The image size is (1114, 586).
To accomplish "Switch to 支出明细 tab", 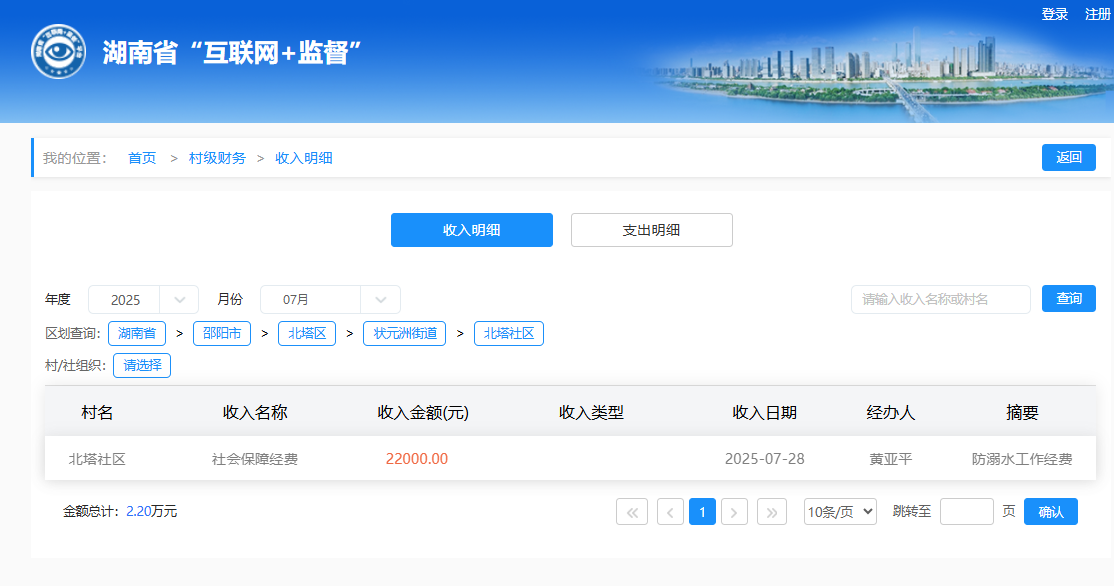I will 651,230.
